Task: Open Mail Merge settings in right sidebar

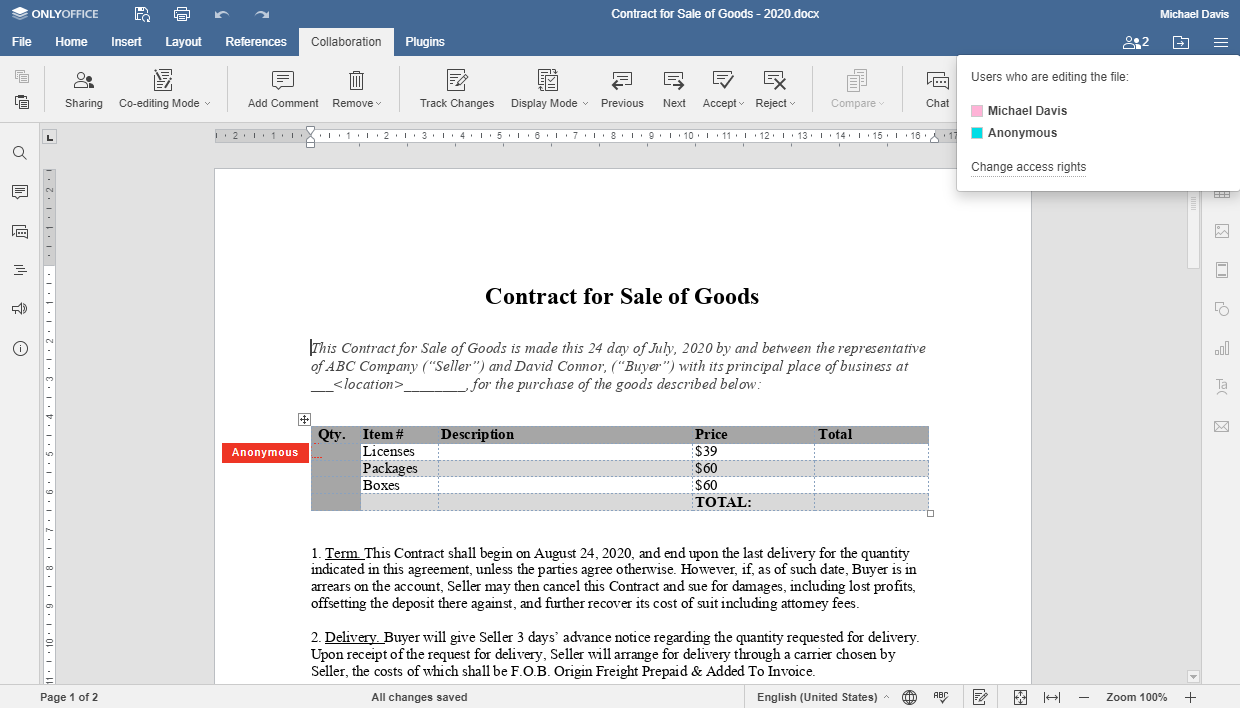Action: click(x=1221, y=426)
